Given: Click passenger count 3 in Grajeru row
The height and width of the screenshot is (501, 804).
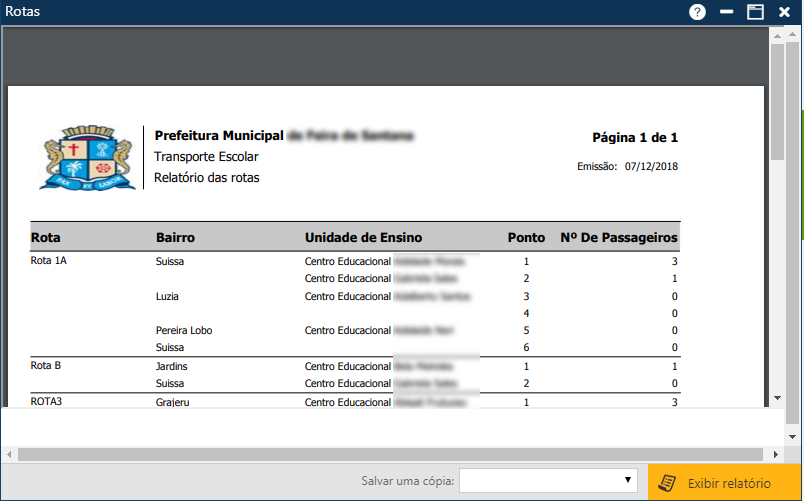Looking at the screenshot, I should coord(675,403).
